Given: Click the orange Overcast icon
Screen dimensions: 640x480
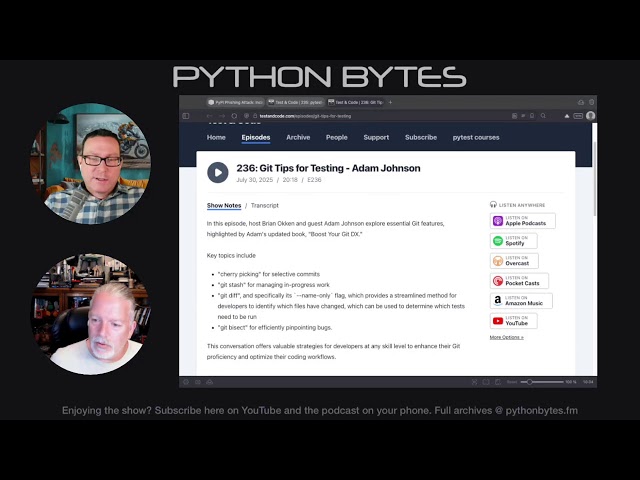Looking at the screenshot, I should 498,261.
